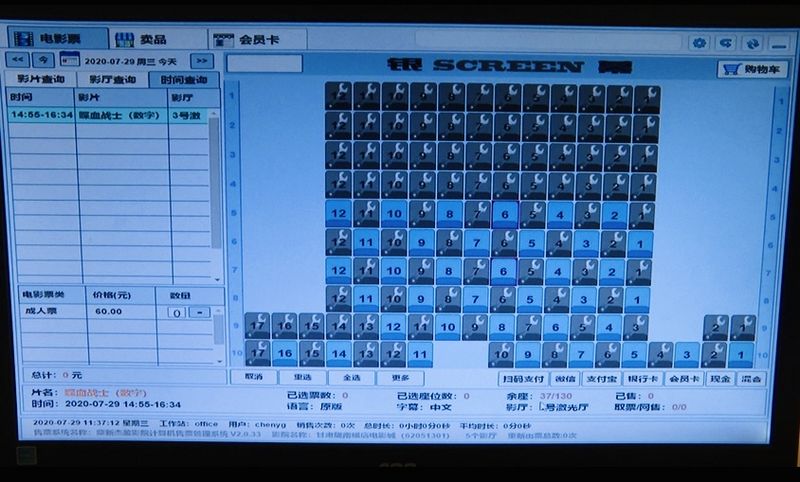Open the 影厅查询 query tab
Image resolution: width=800 pixels, height=482 pixels.
coord(111,80)
